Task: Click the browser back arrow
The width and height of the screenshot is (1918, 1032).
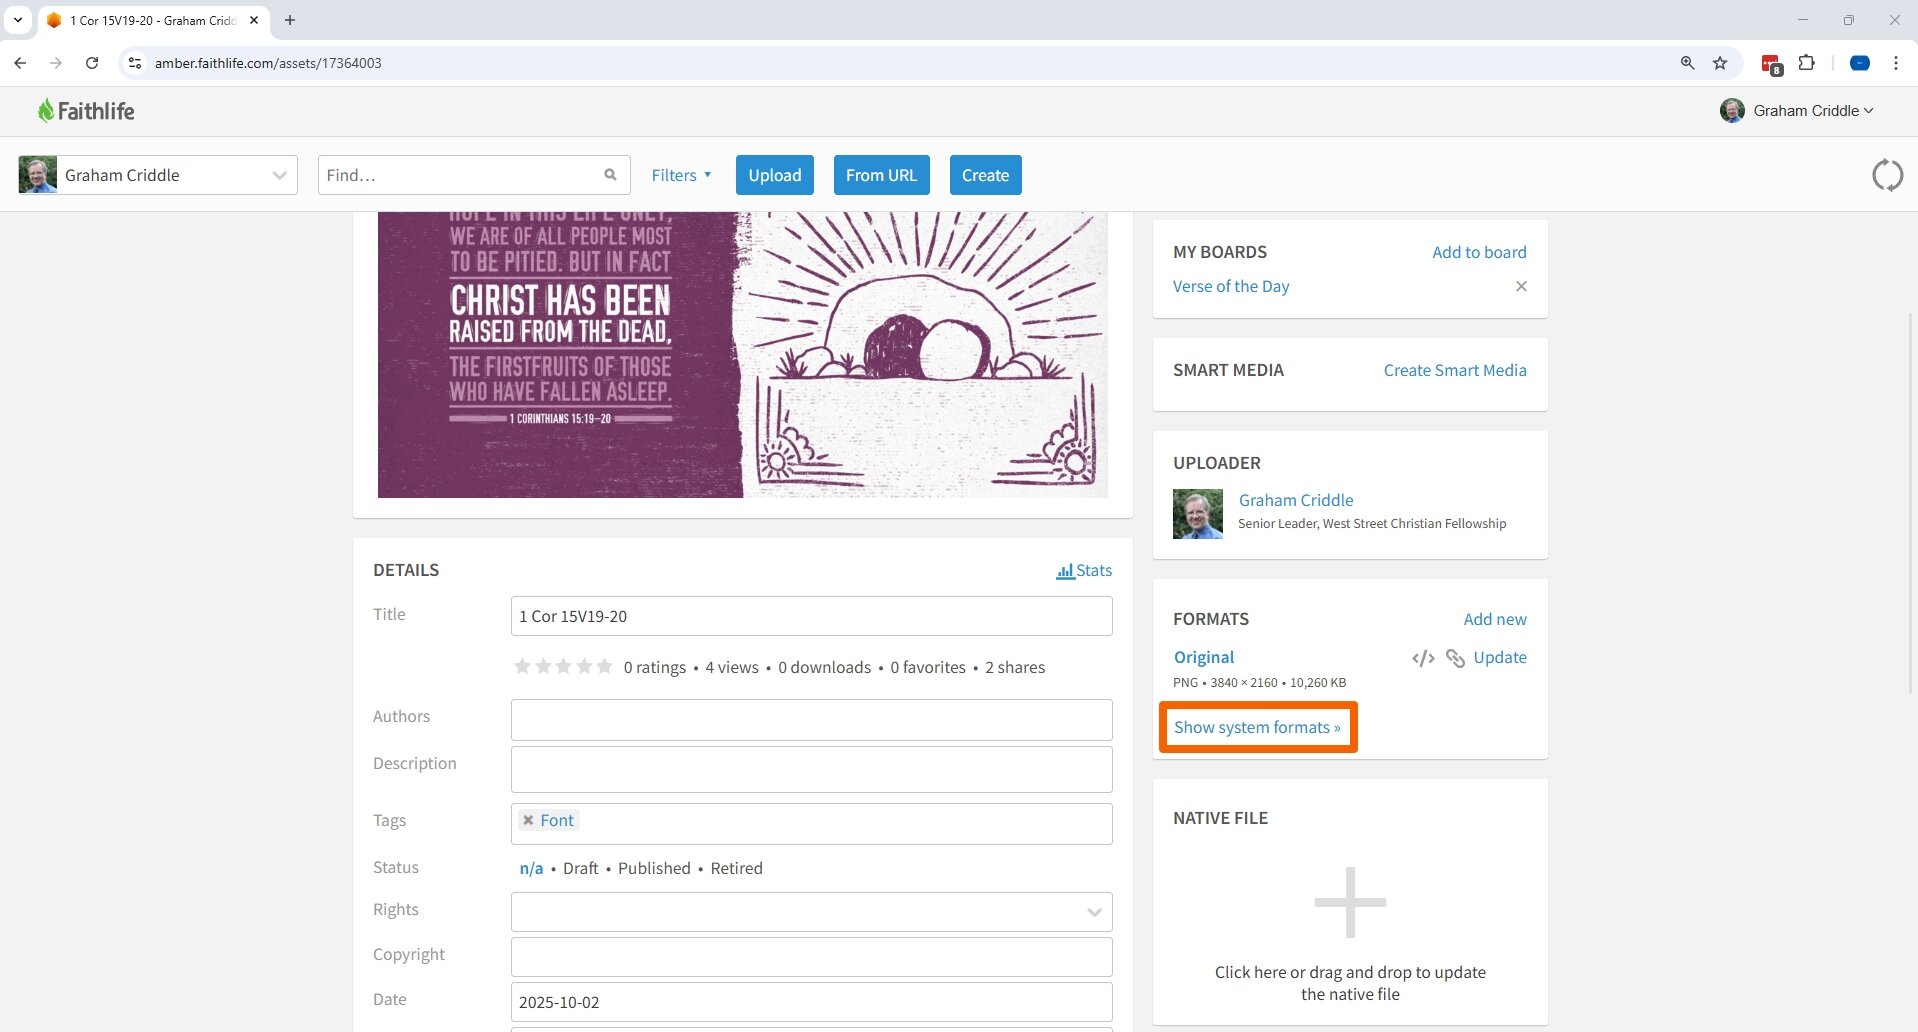Action: click(x=20, y=63)
